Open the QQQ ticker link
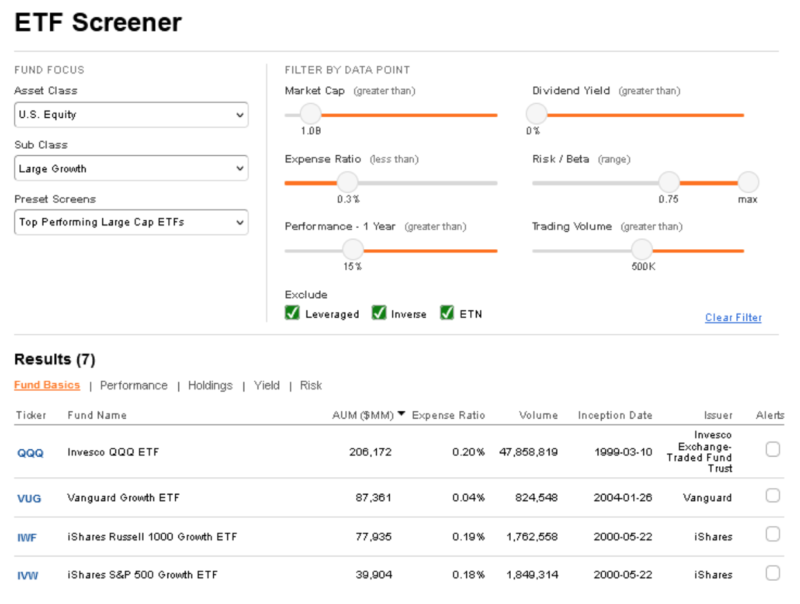 [x=30, y=453]
